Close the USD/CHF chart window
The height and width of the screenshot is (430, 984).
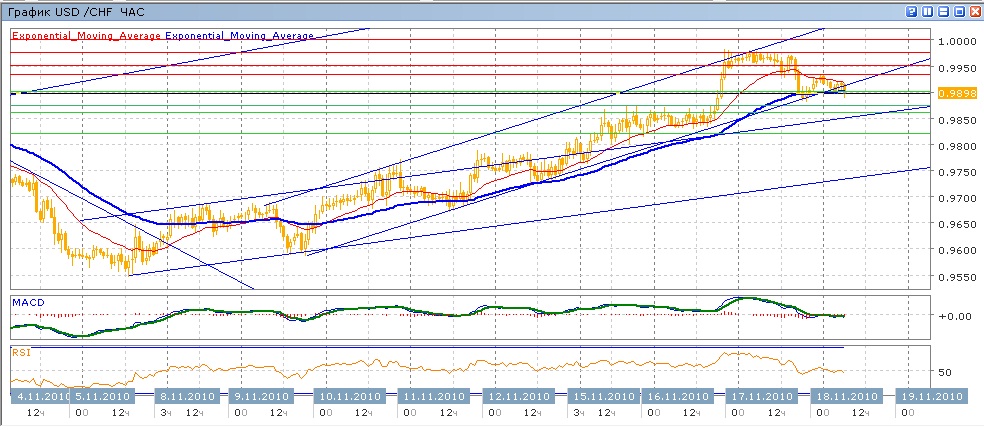pos(974,12)
